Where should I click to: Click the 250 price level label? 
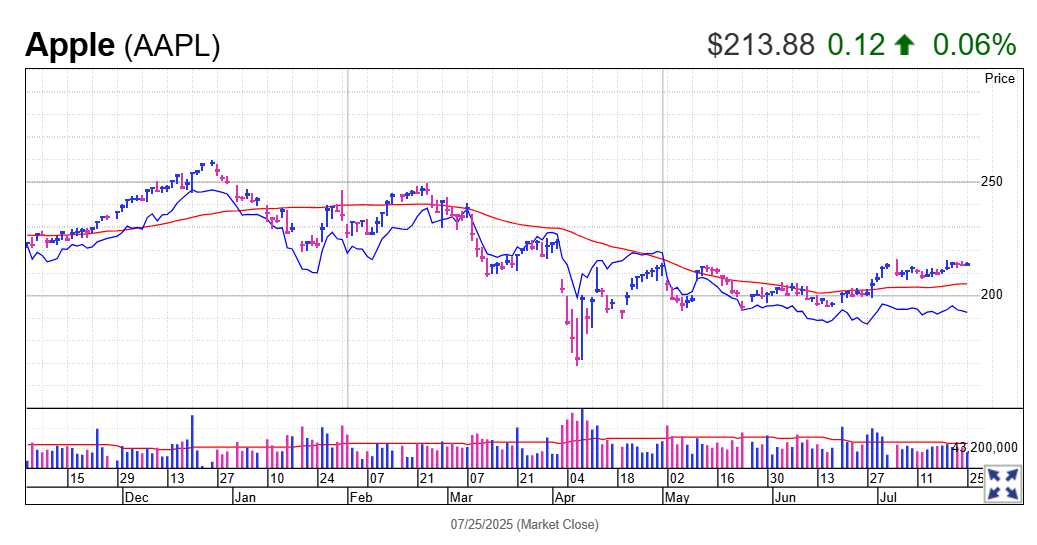pos(991,182)
